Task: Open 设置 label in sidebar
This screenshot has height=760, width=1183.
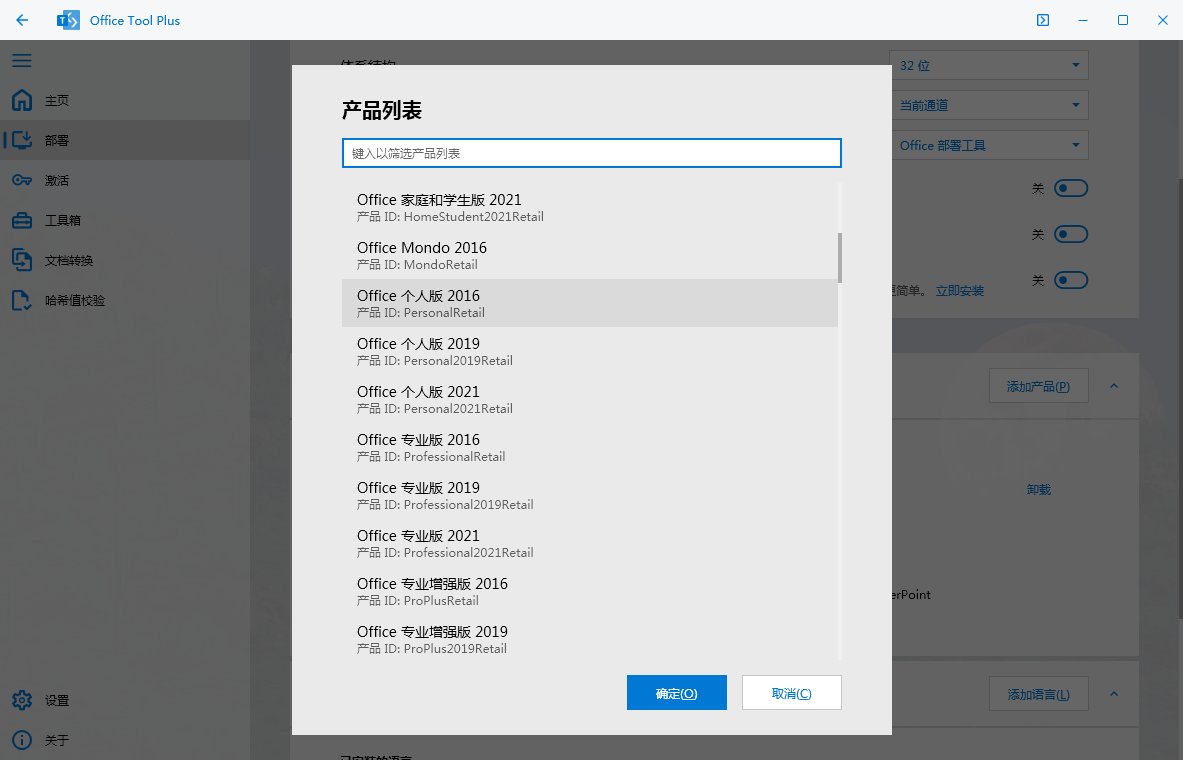Action: [57, 700]
